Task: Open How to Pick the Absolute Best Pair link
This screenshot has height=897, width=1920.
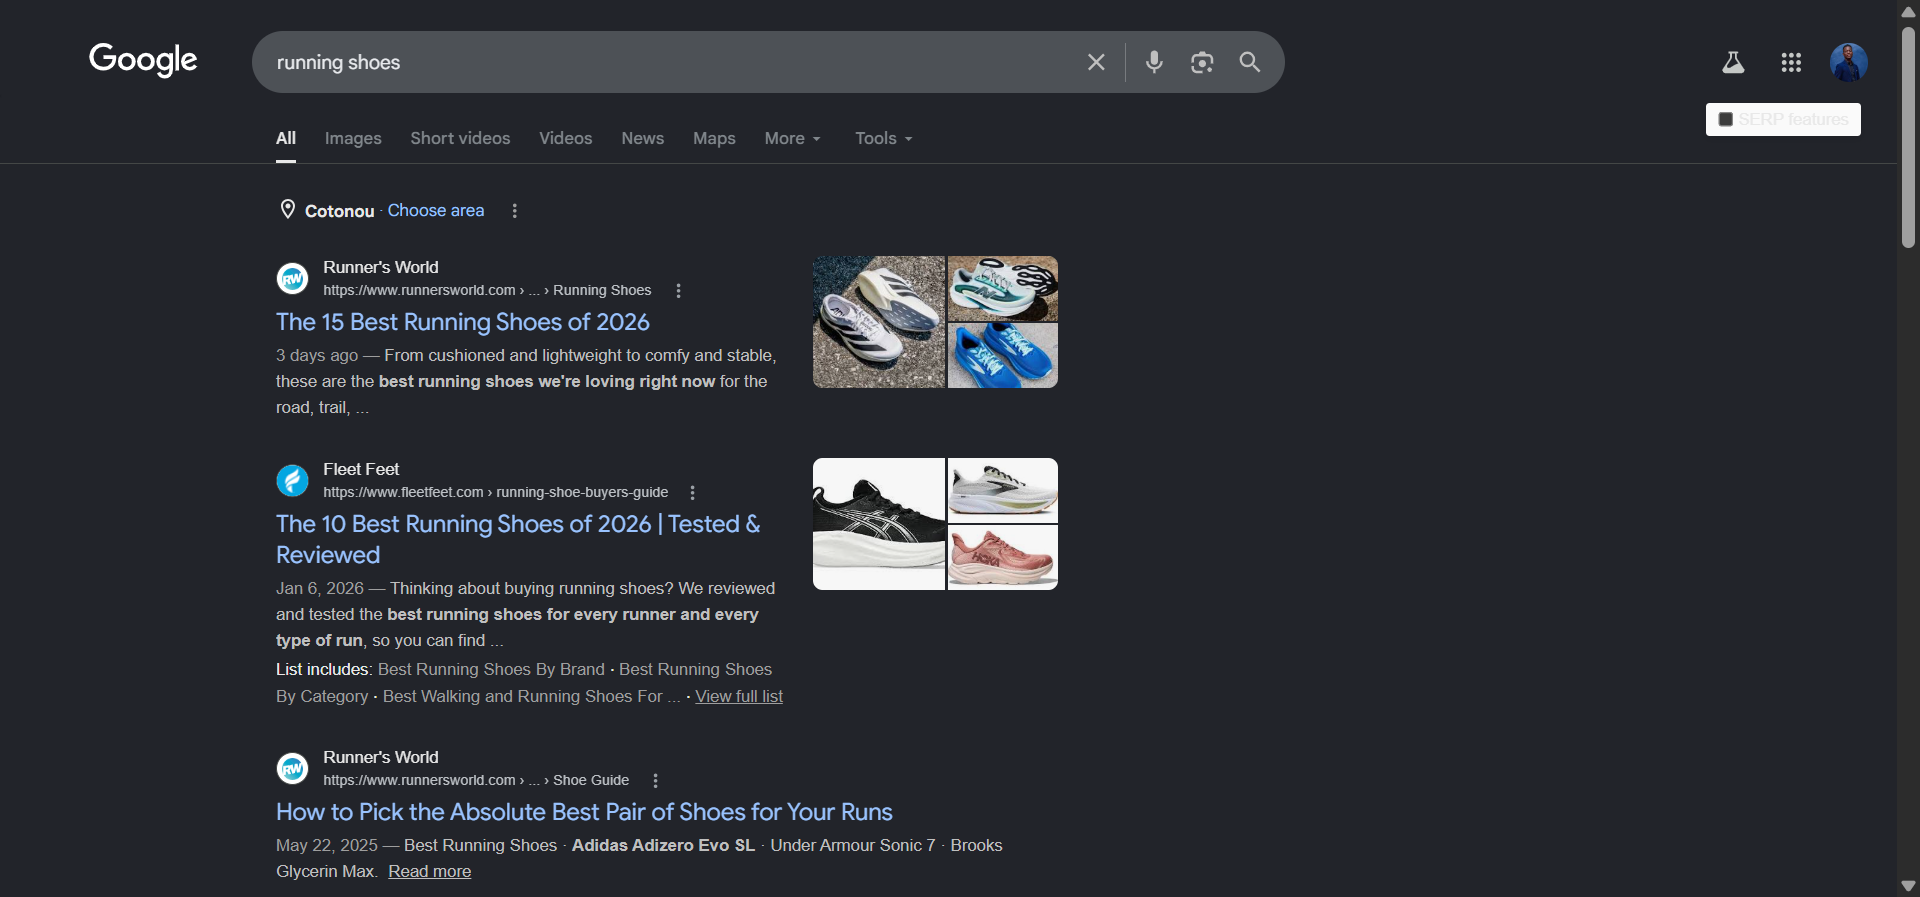Action: point(584,812)
